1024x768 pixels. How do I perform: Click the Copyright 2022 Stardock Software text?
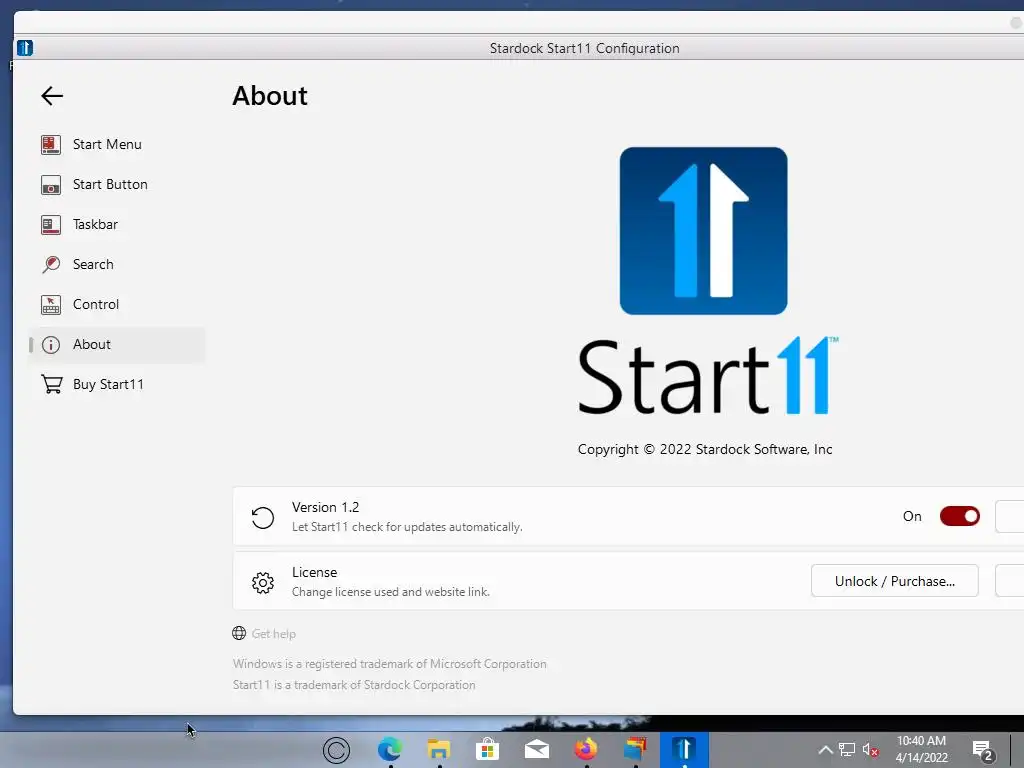click(705, 449)
